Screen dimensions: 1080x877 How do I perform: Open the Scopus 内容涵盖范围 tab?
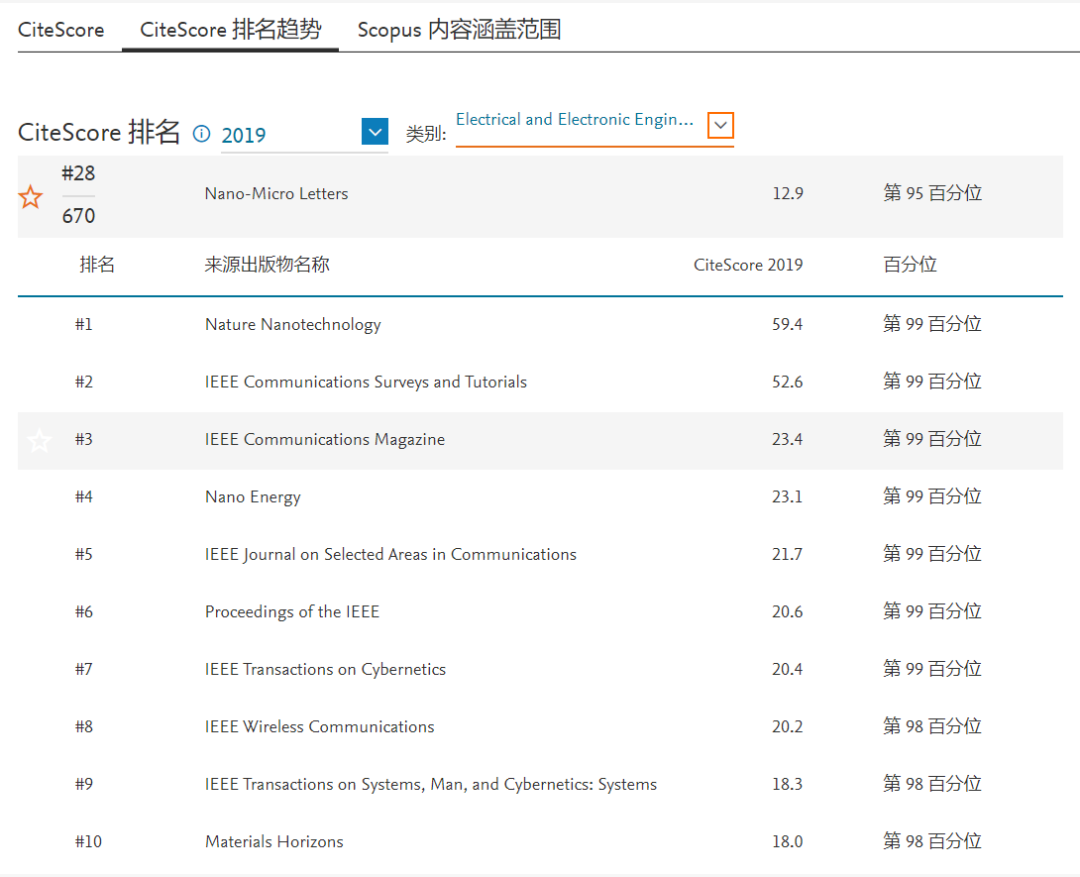[459, 30]
